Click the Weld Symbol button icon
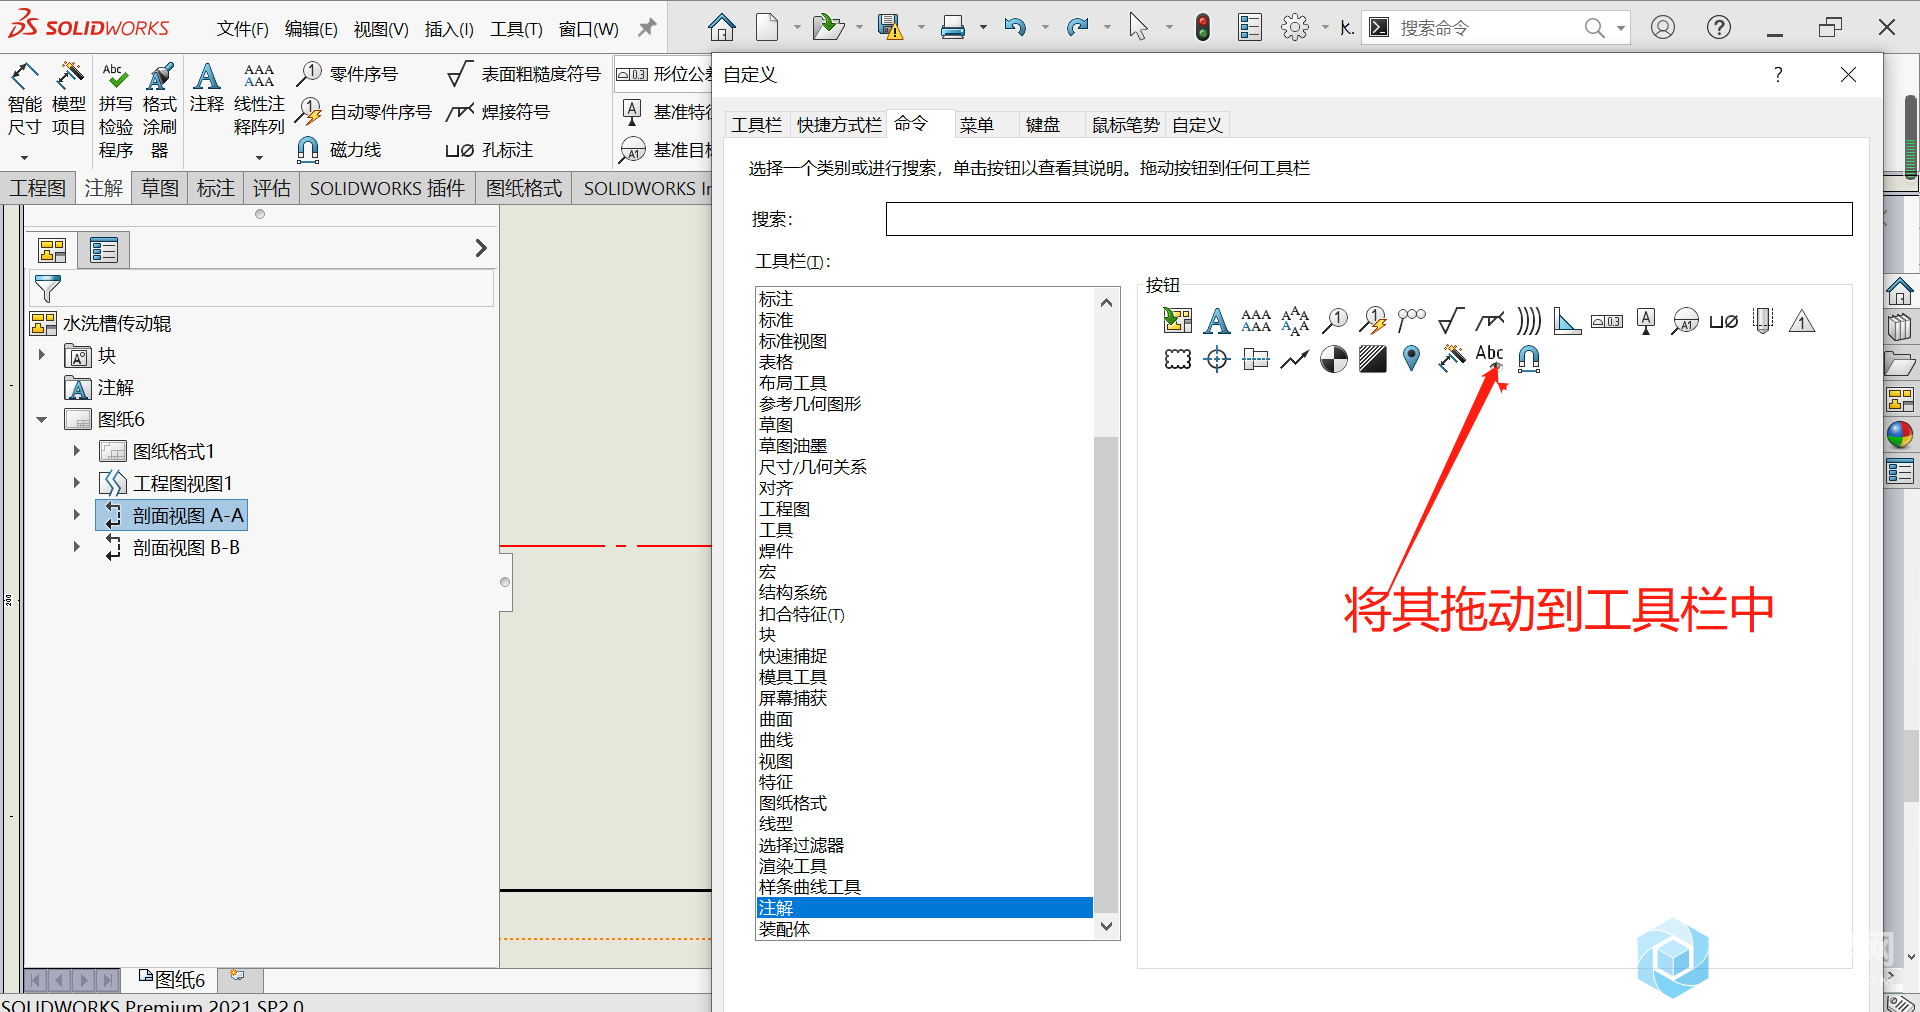 coord(1489,321)
